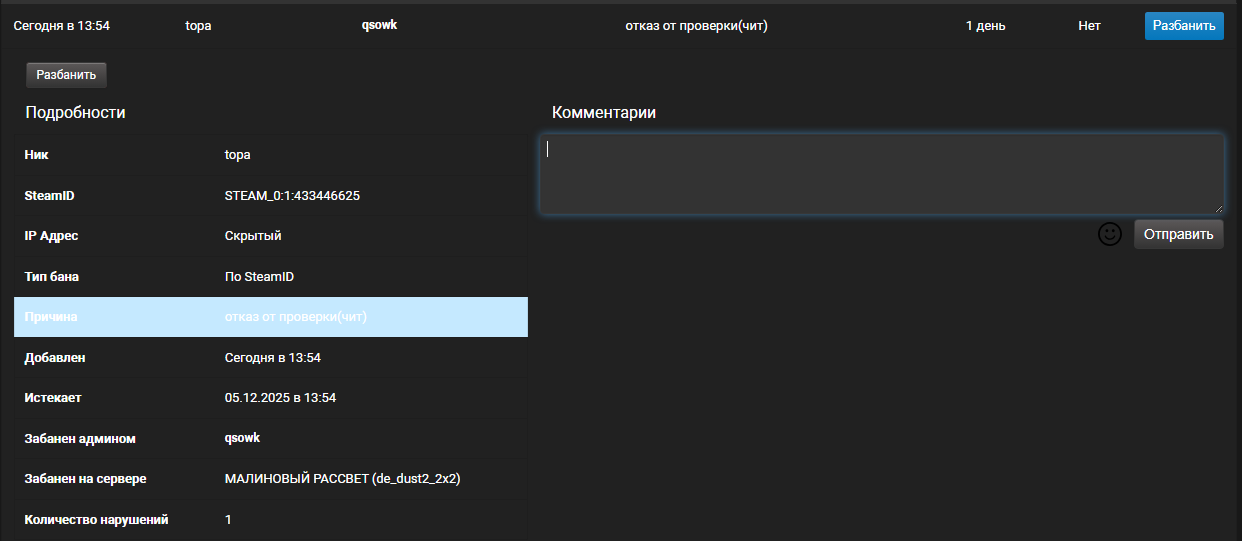Select the STEAM_0:1:433446625 SteamID value

click(292, 196)
